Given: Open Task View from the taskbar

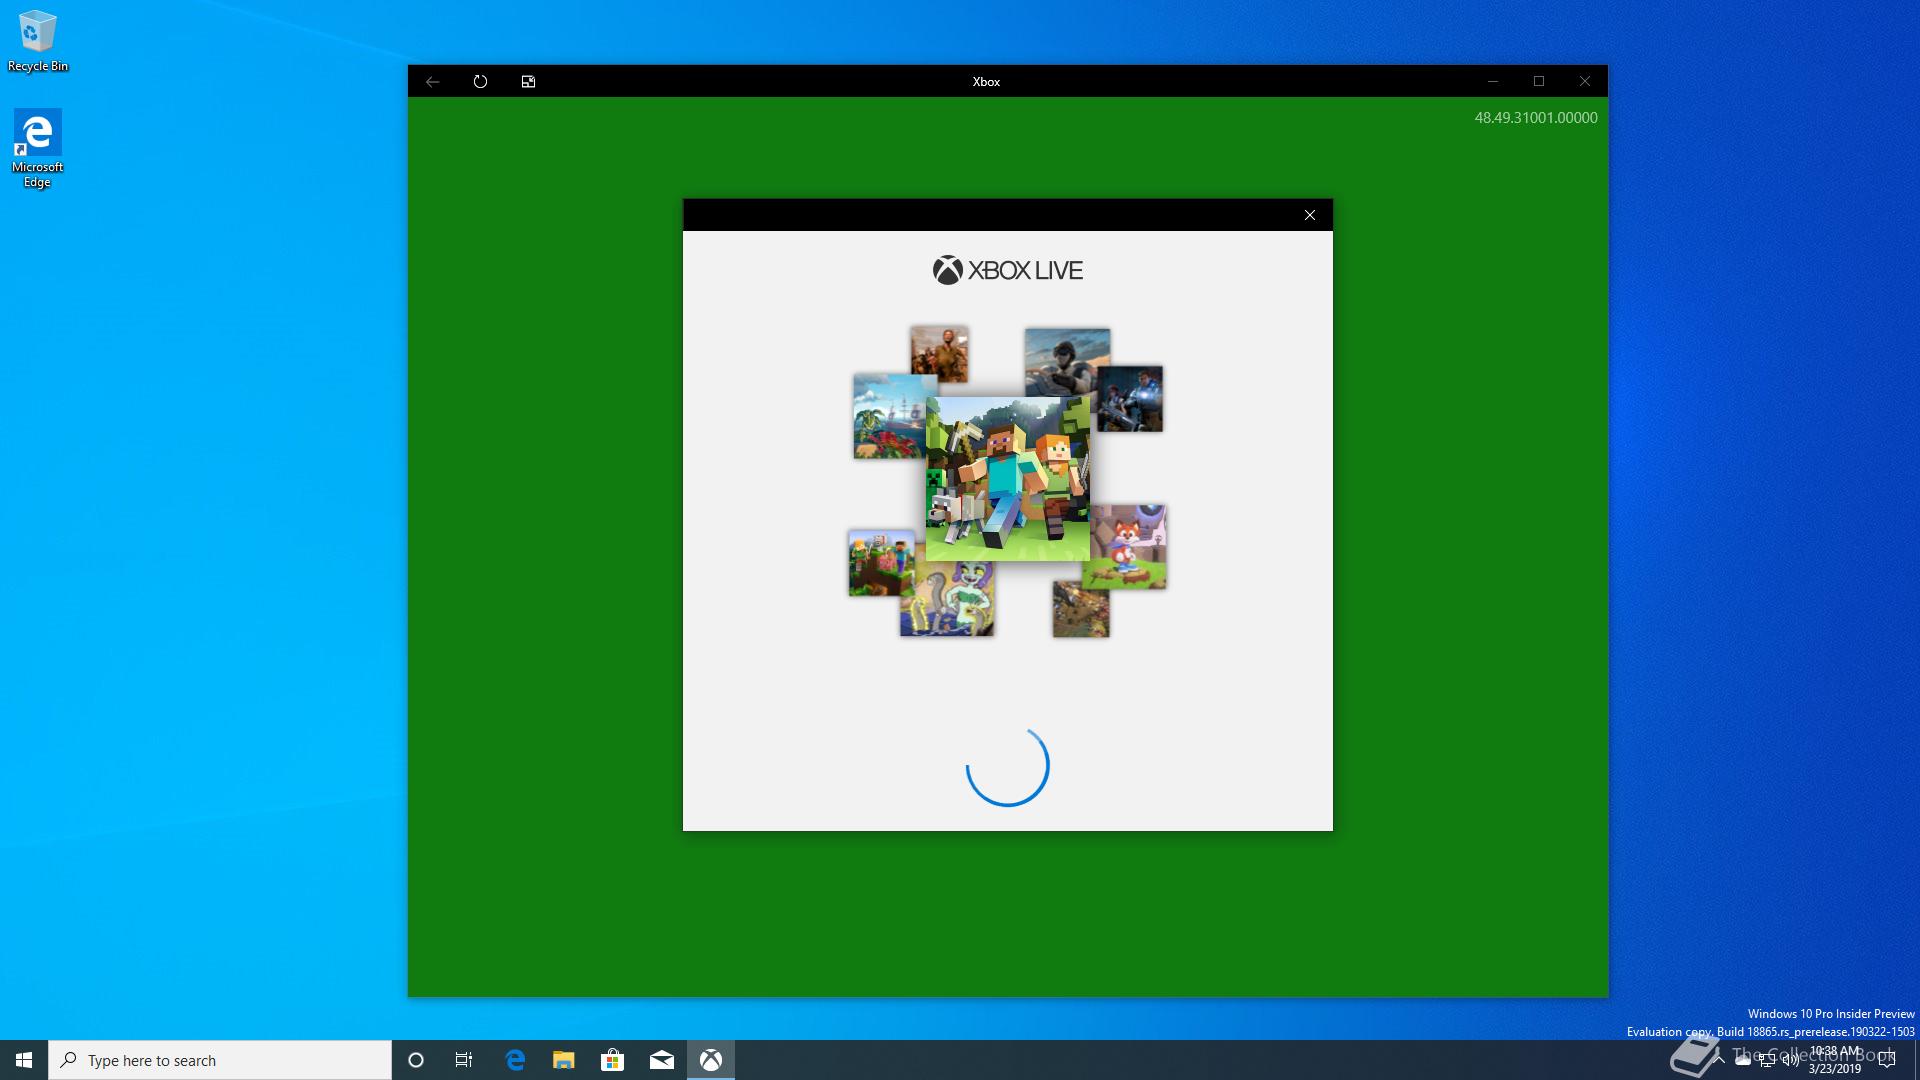Looking at the screenshot, I should 464,1060.
